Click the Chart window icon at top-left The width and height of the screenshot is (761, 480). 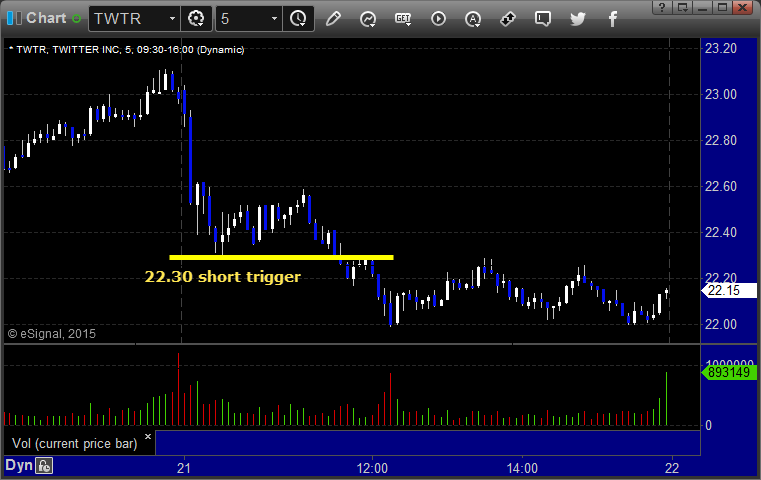pos(14,18)
